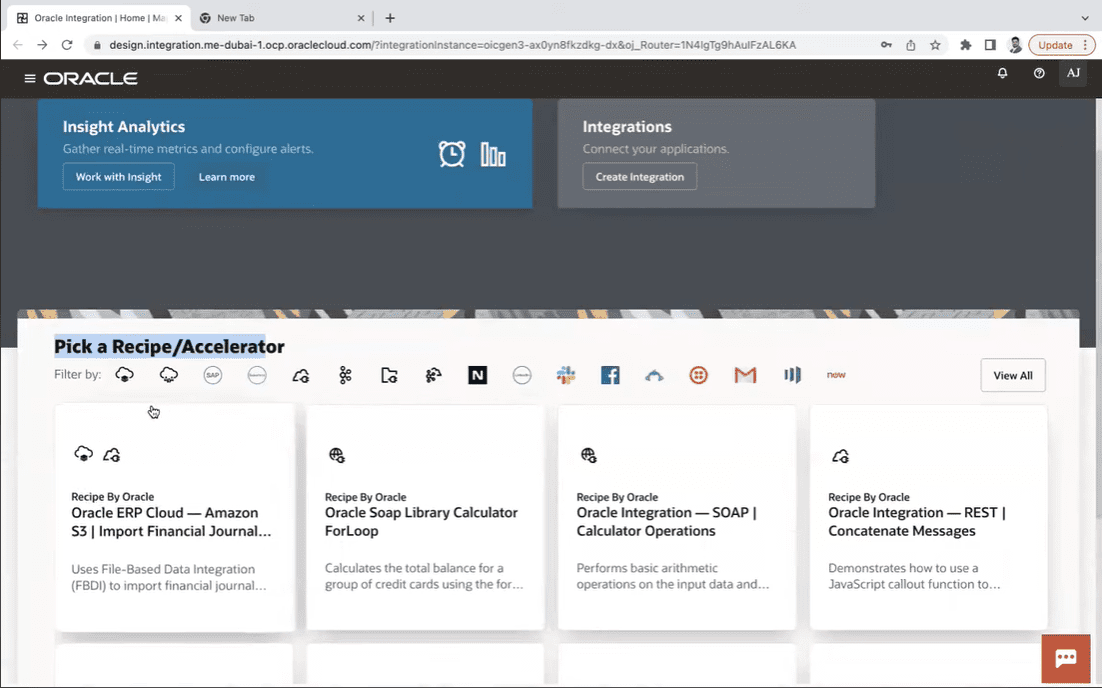Filter recipes by file folder icon
The height and width of the screenshot is (688, 1102).
tap(389, 375)
